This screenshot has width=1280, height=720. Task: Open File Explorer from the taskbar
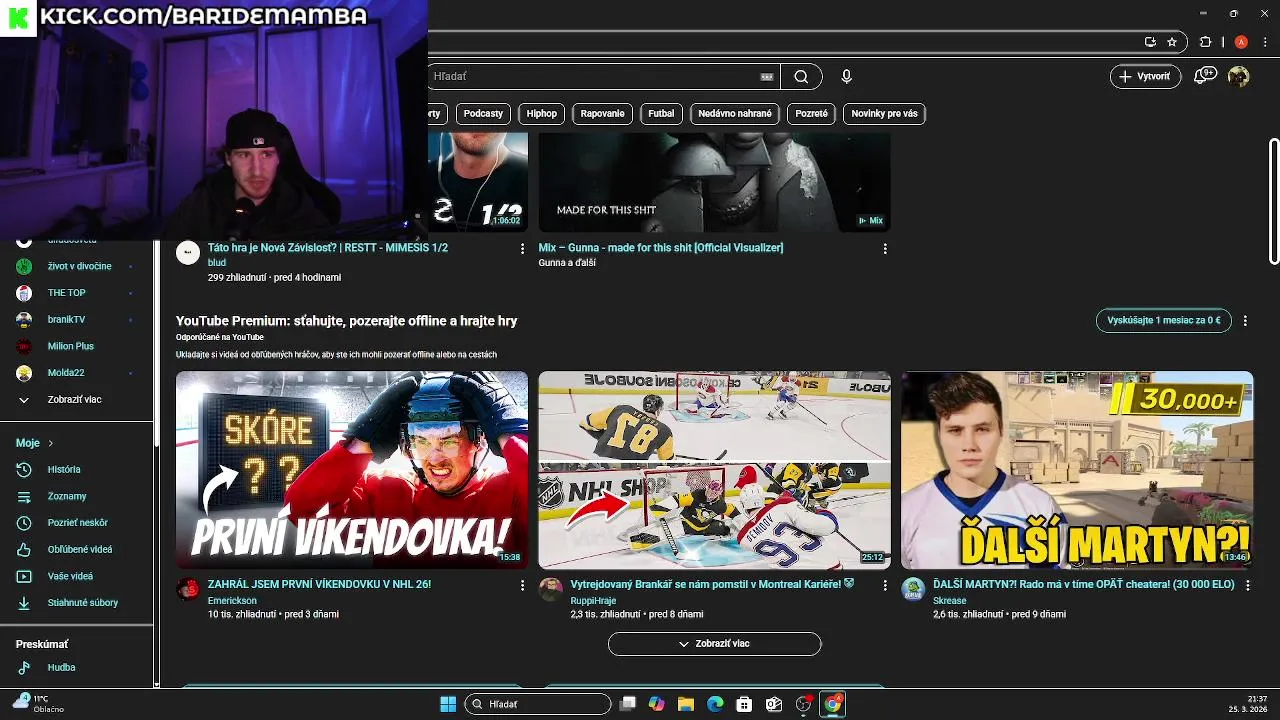[686, 704]
